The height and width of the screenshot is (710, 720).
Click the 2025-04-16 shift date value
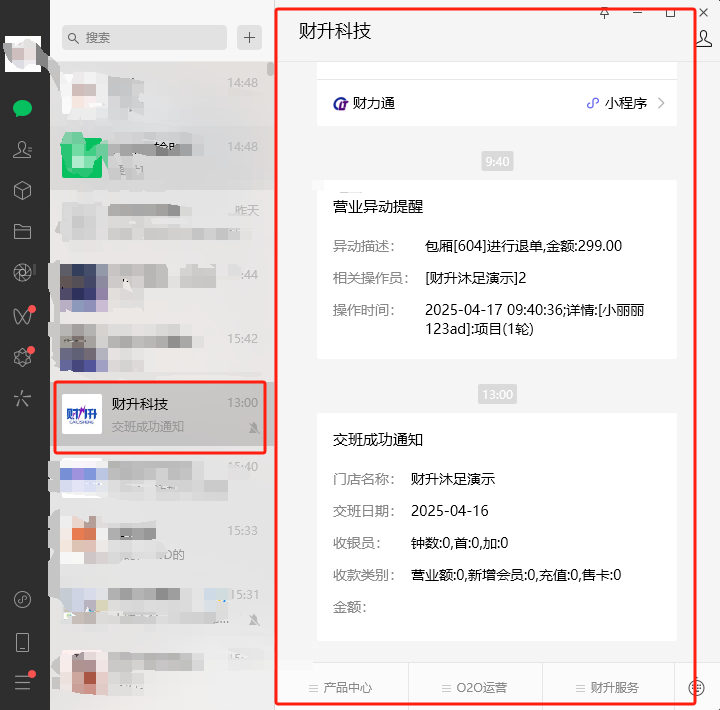point(450,511)
